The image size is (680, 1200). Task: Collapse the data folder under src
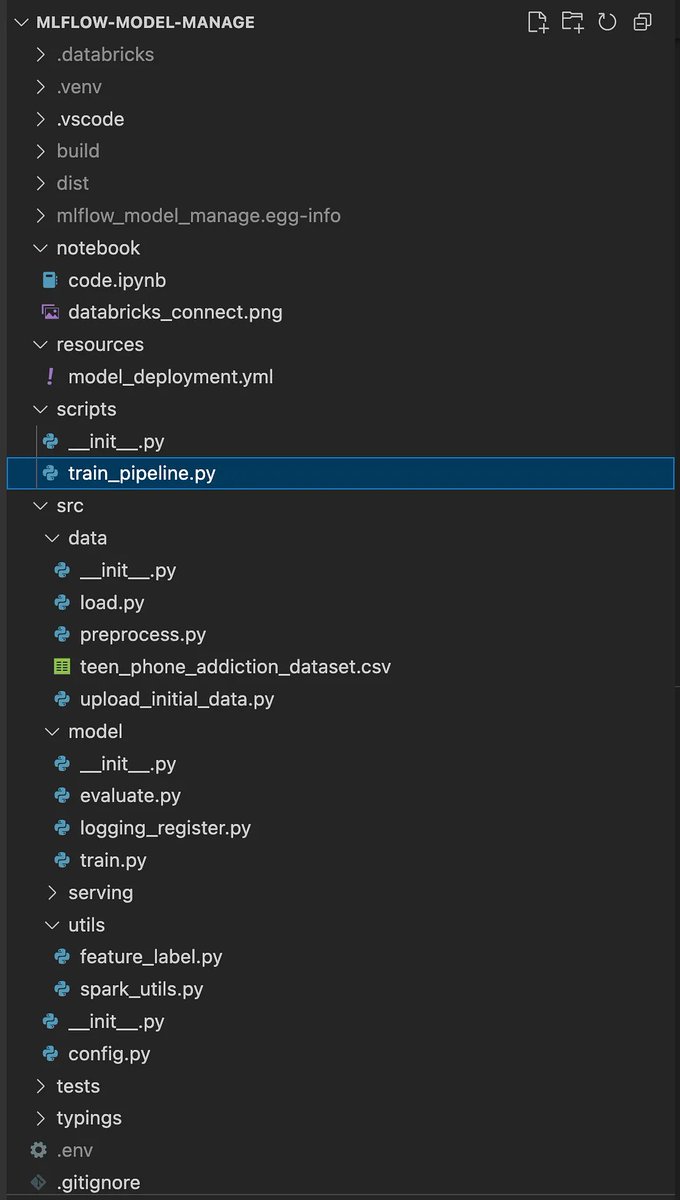coord(52,538)
